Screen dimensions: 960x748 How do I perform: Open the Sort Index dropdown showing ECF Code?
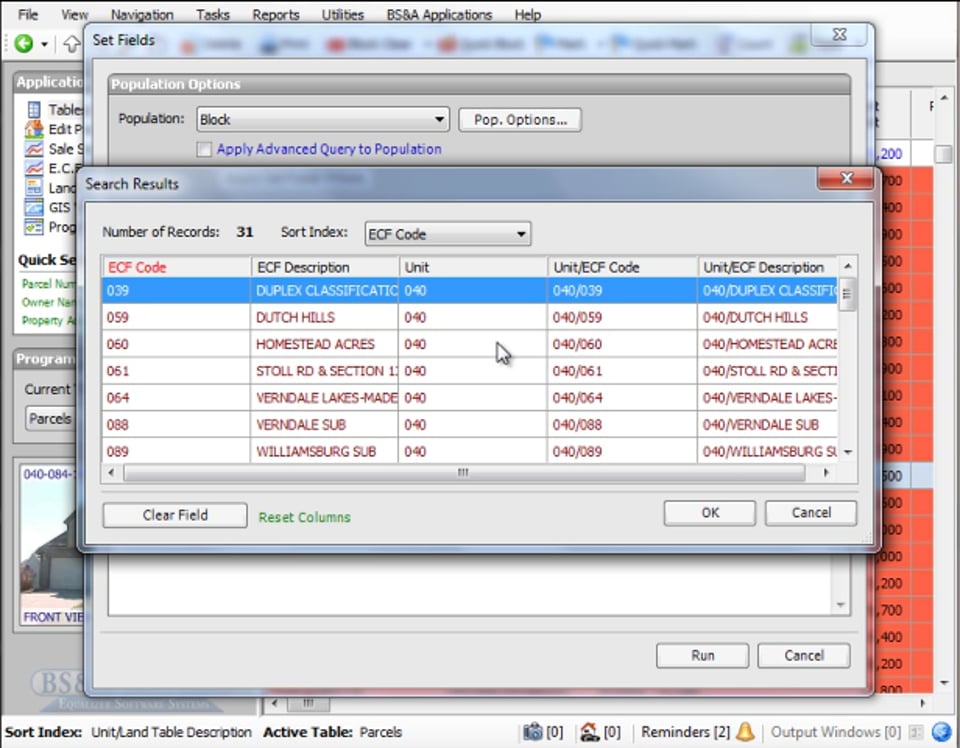pos(448,234)
